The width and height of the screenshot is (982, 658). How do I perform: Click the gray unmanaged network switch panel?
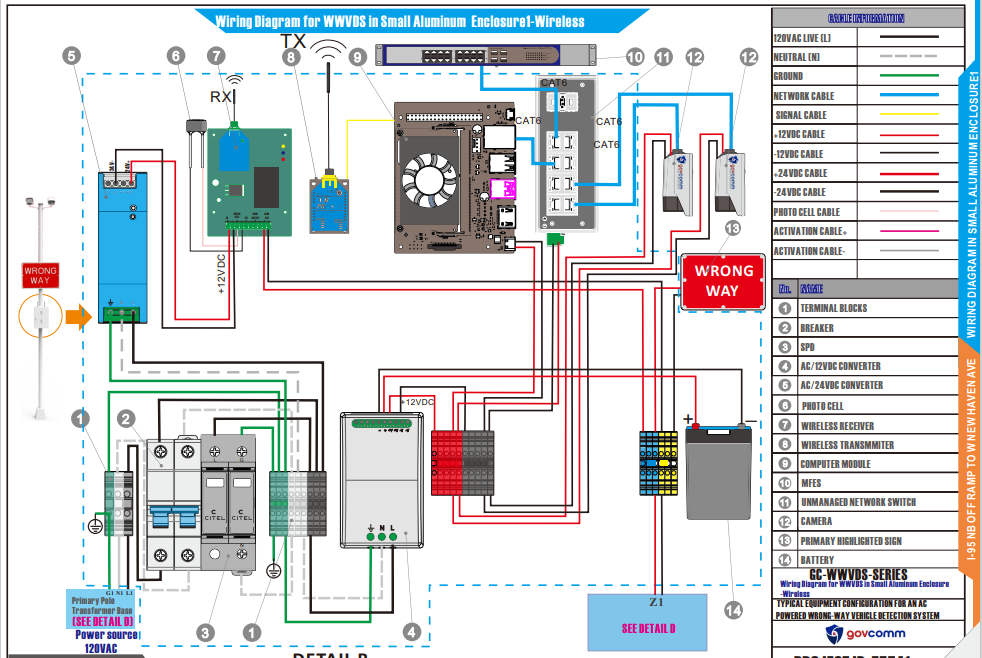click(567, 154)
